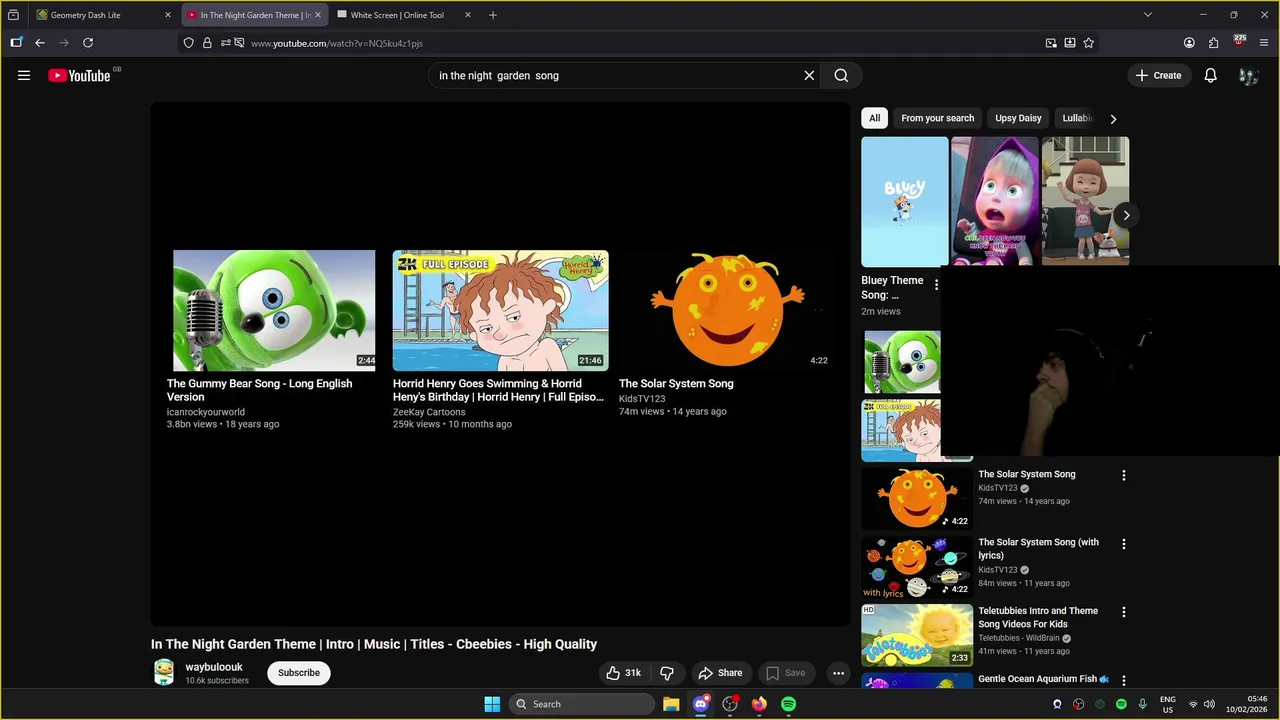
Task: Show more filter chips with the arrow
Action: point(1113,118)
